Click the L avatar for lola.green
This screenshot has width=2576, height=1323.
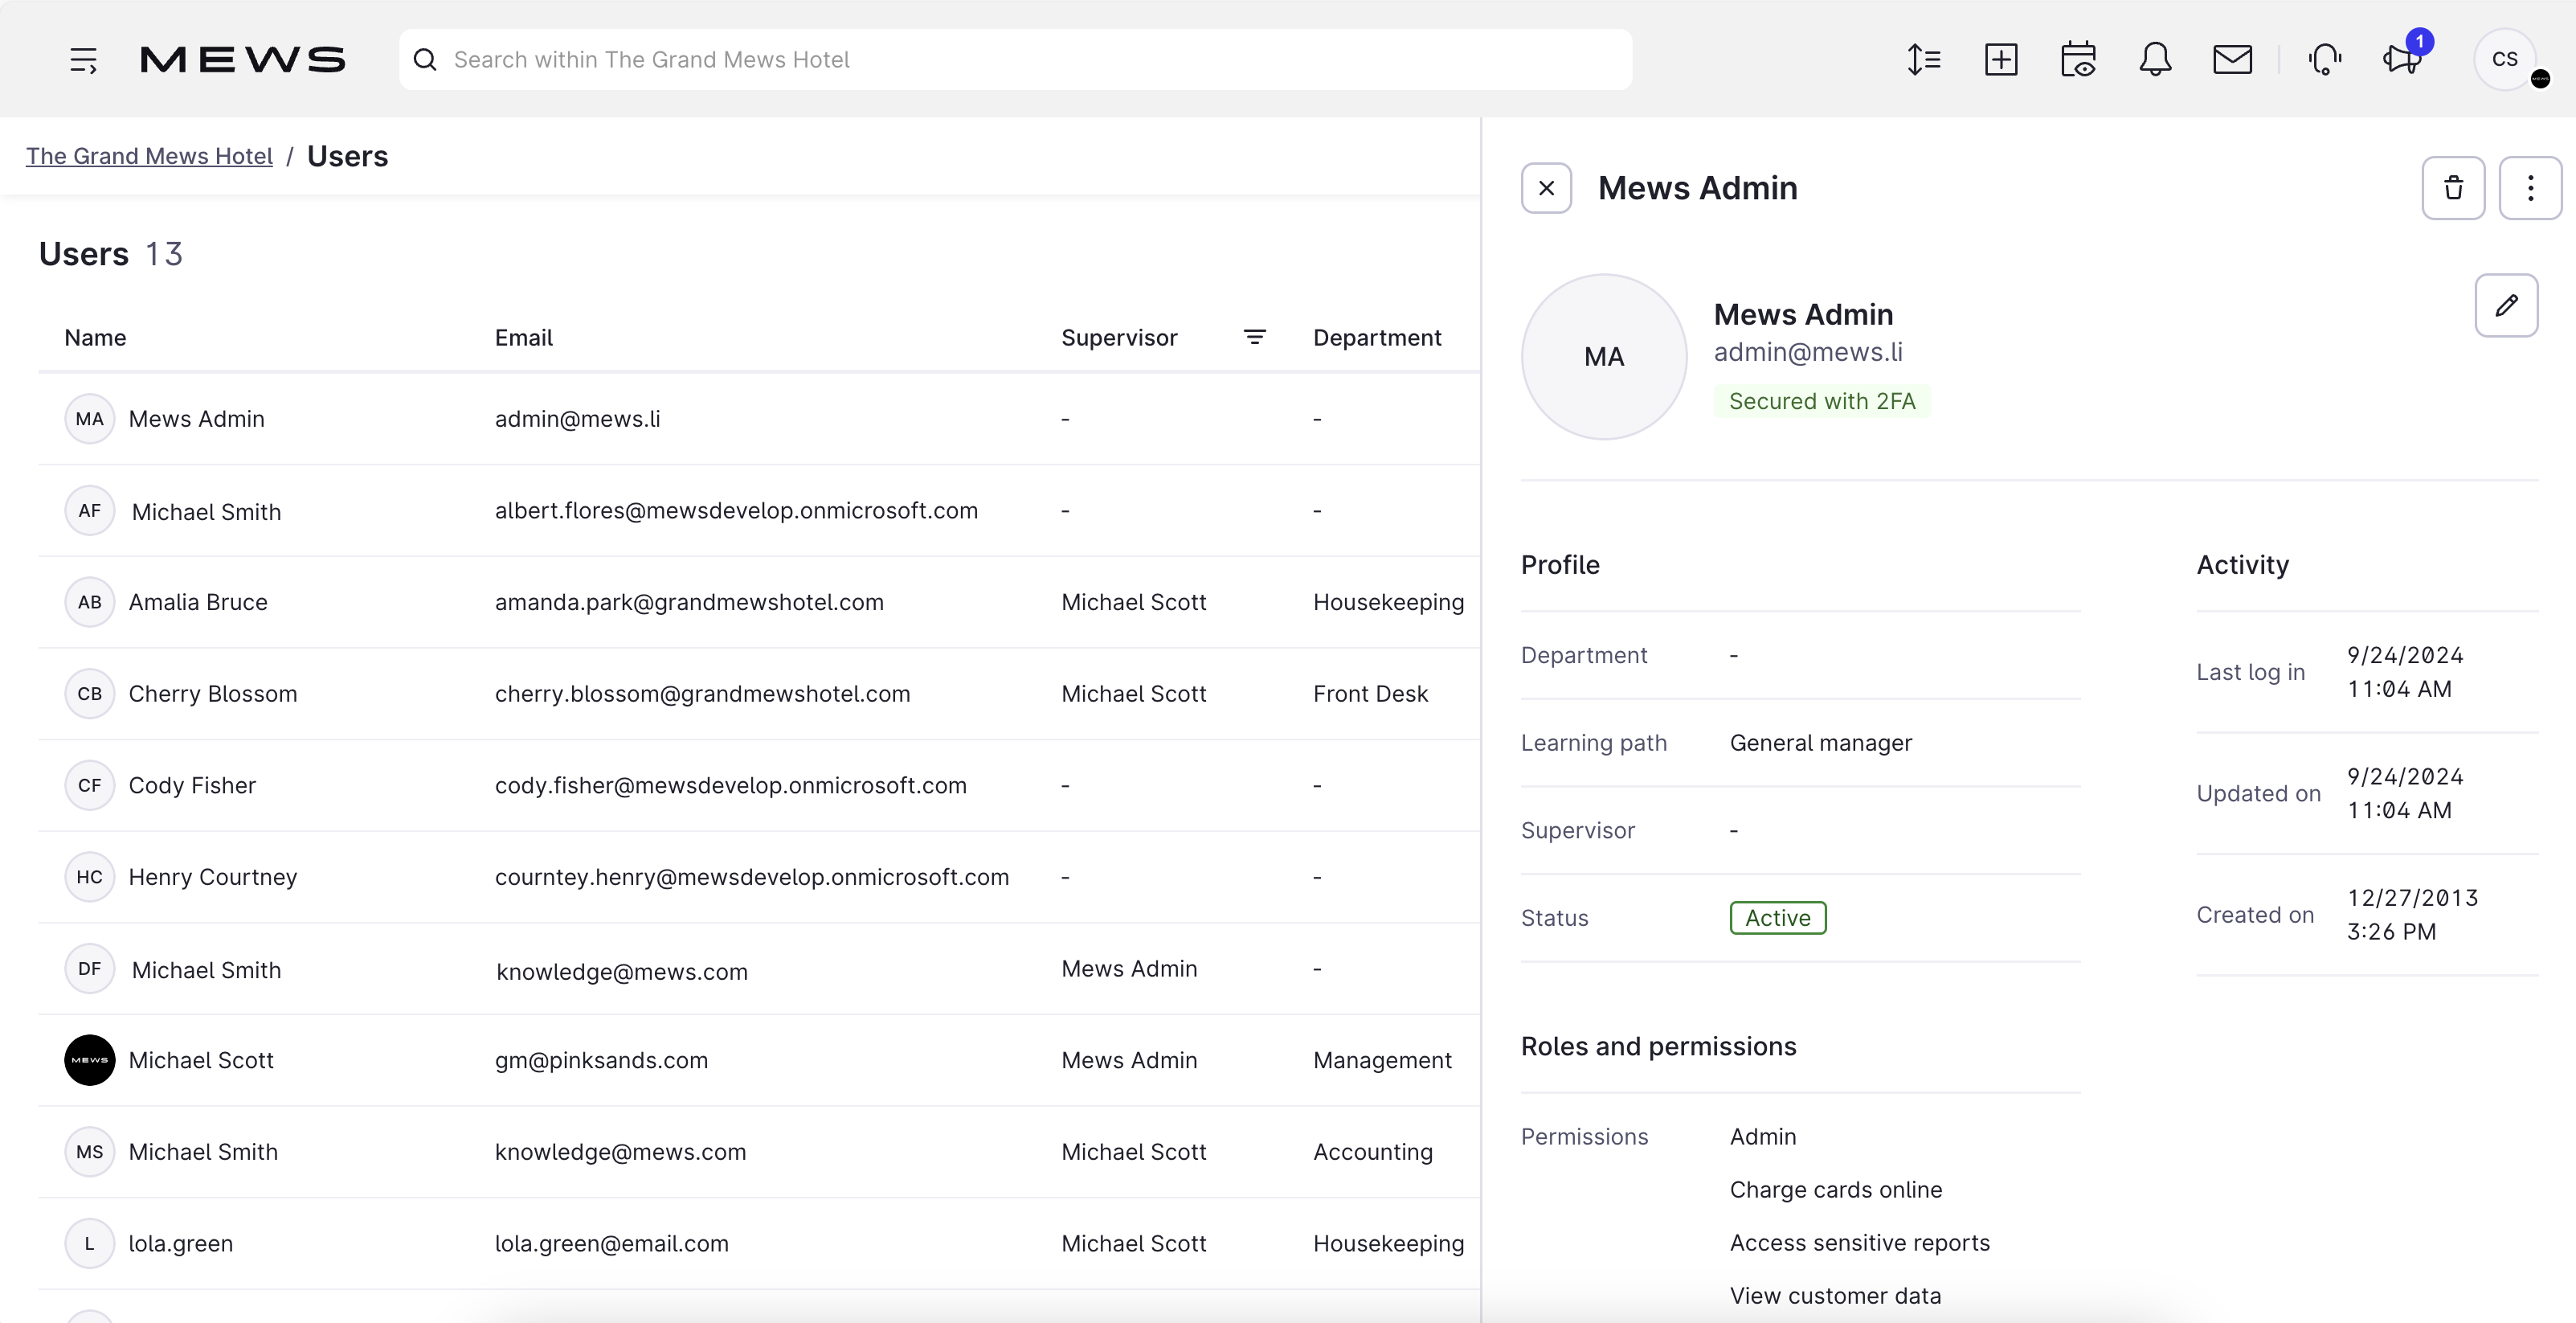click(x=90, y=1244)
